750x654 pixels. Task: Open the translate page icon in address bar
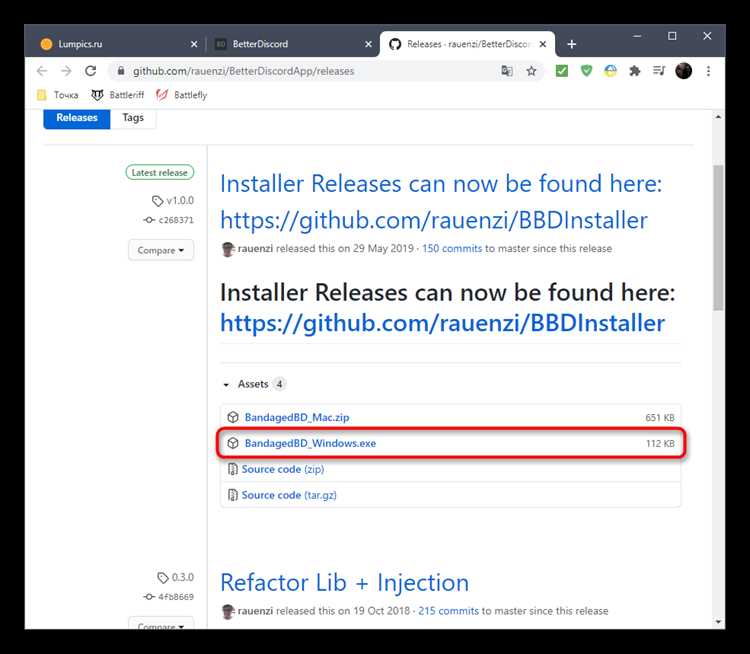point(507,71)
